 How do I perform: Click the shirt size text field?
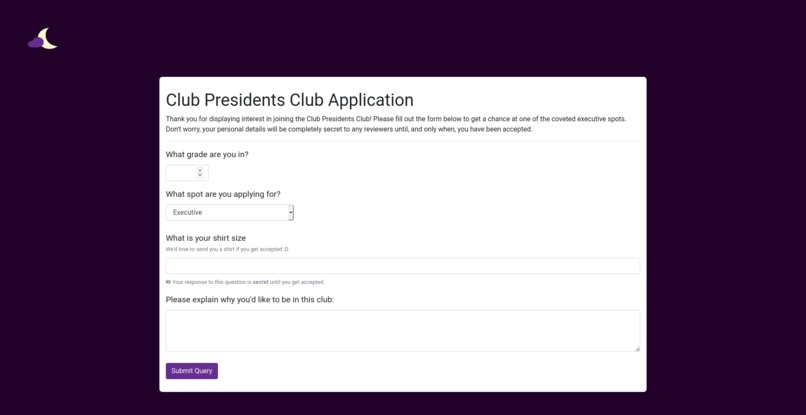click(x=402, y=266)
